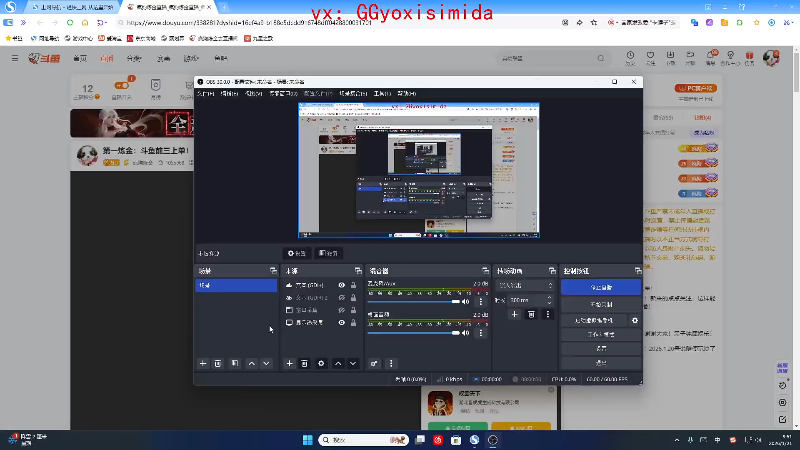Open transition properties three-dot icon in the Transitions dock
Viewport: 800px width, 450px height.
tap(547, 314)
